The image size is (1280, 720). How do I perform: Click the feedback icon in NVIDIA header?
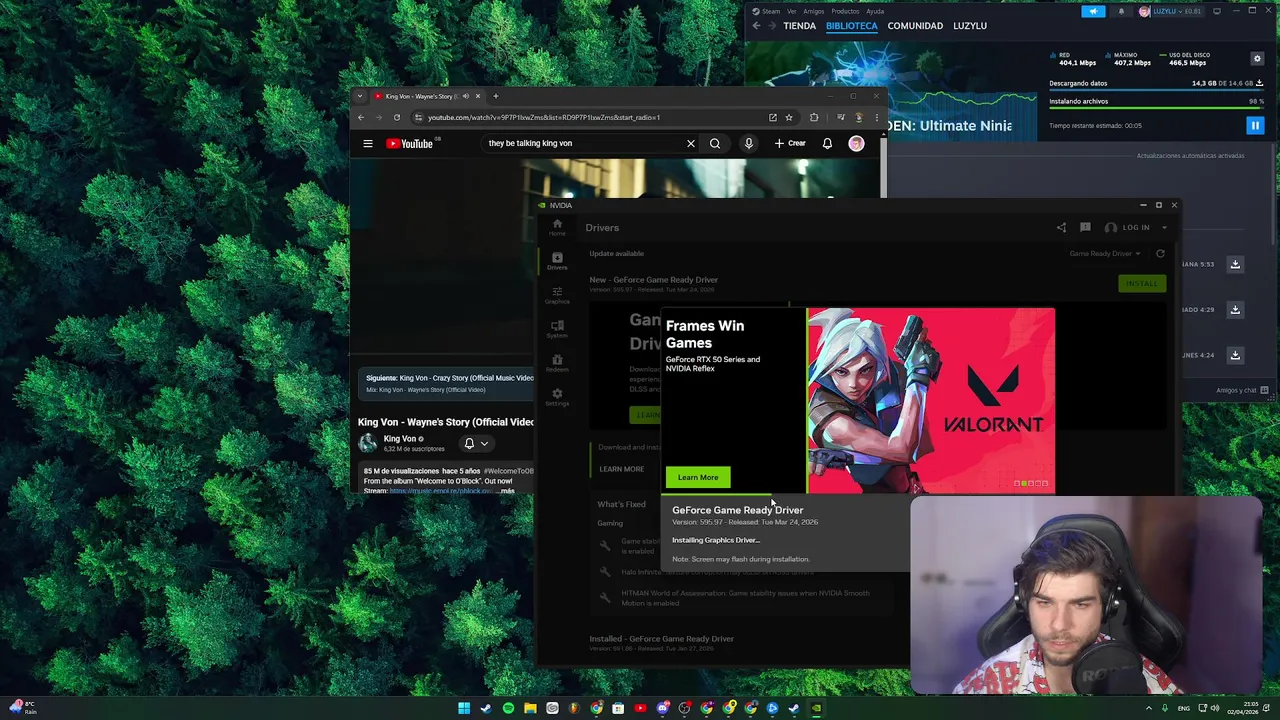pyautogui.click(x=1085, y=228)
